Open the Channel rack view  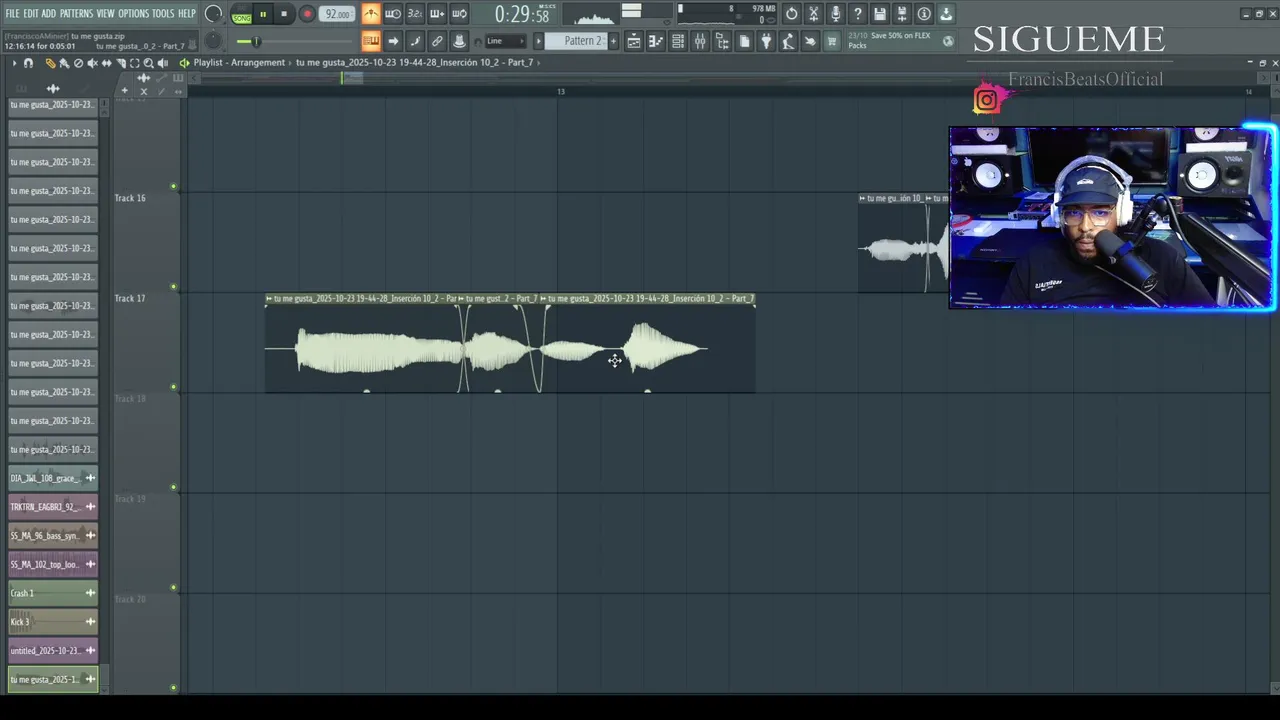coord(678,41)
